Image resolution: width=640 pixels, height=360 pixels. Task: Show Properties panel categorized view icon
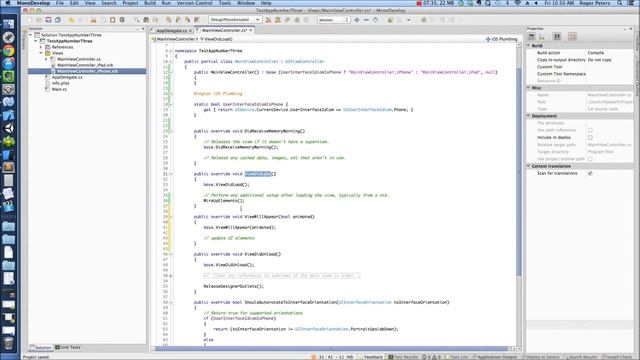pos(532,37)
